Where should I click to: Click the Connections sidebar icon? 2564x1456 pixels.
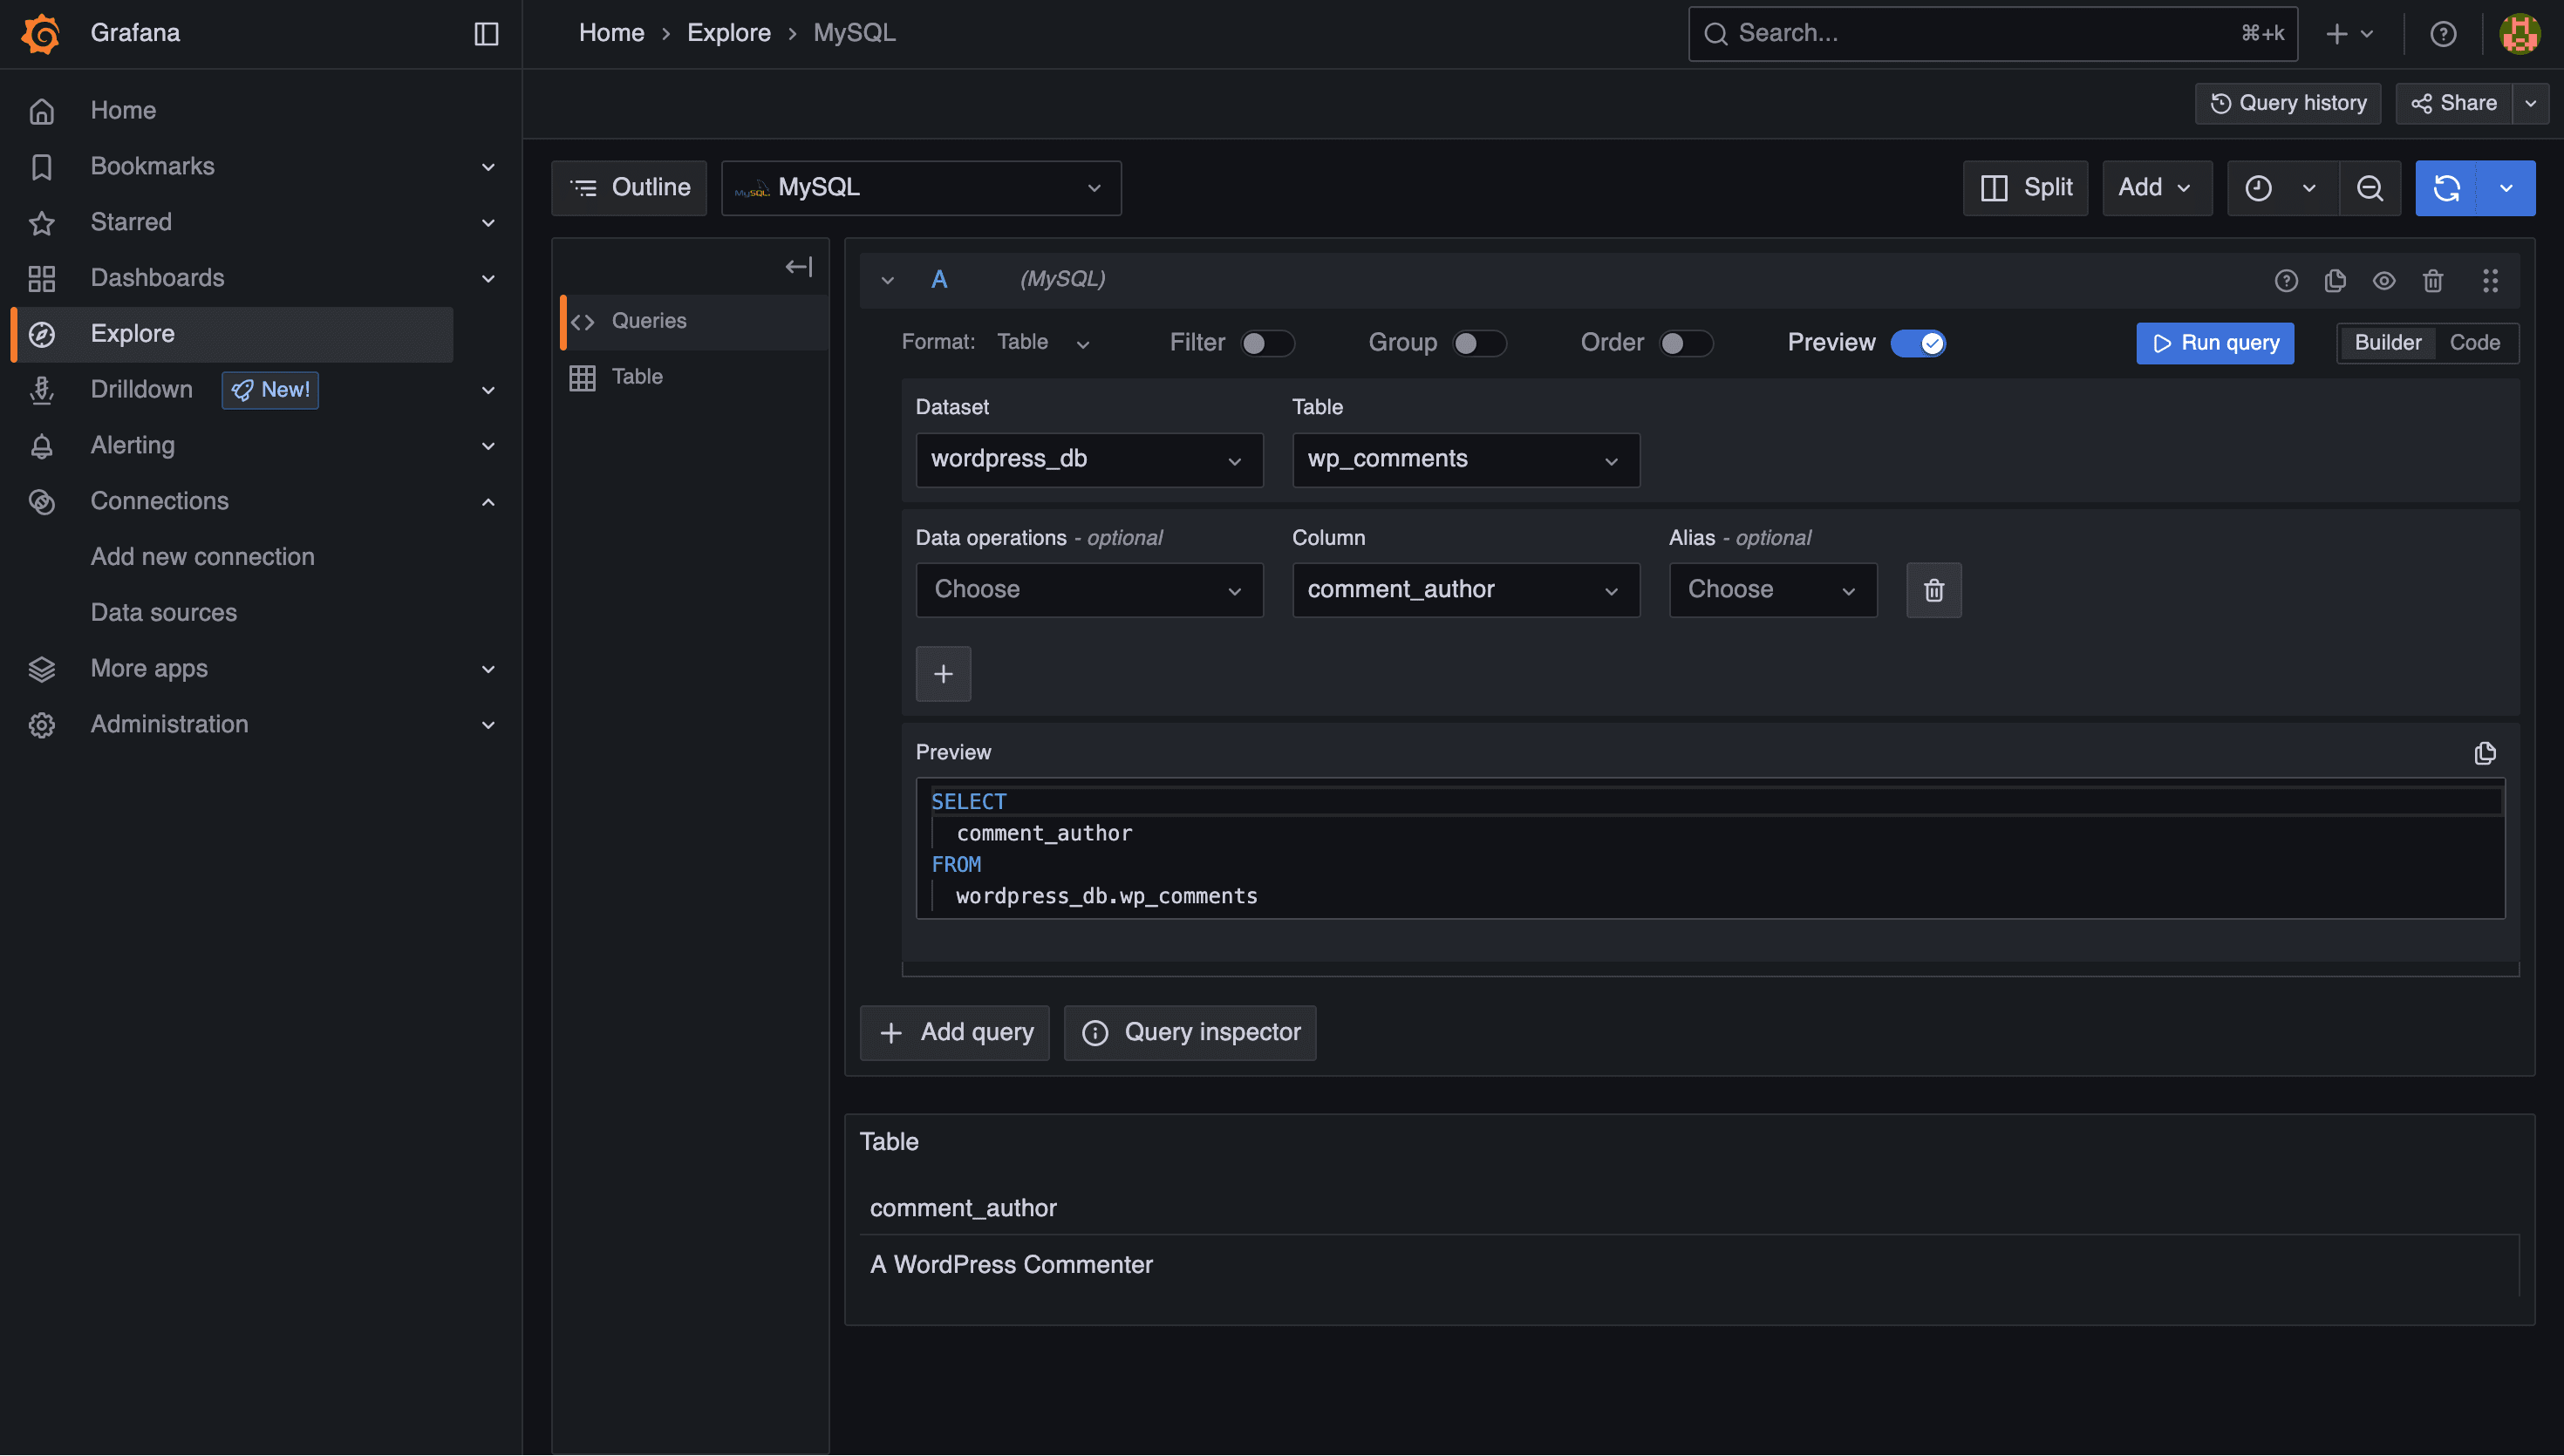pos(42,502)
